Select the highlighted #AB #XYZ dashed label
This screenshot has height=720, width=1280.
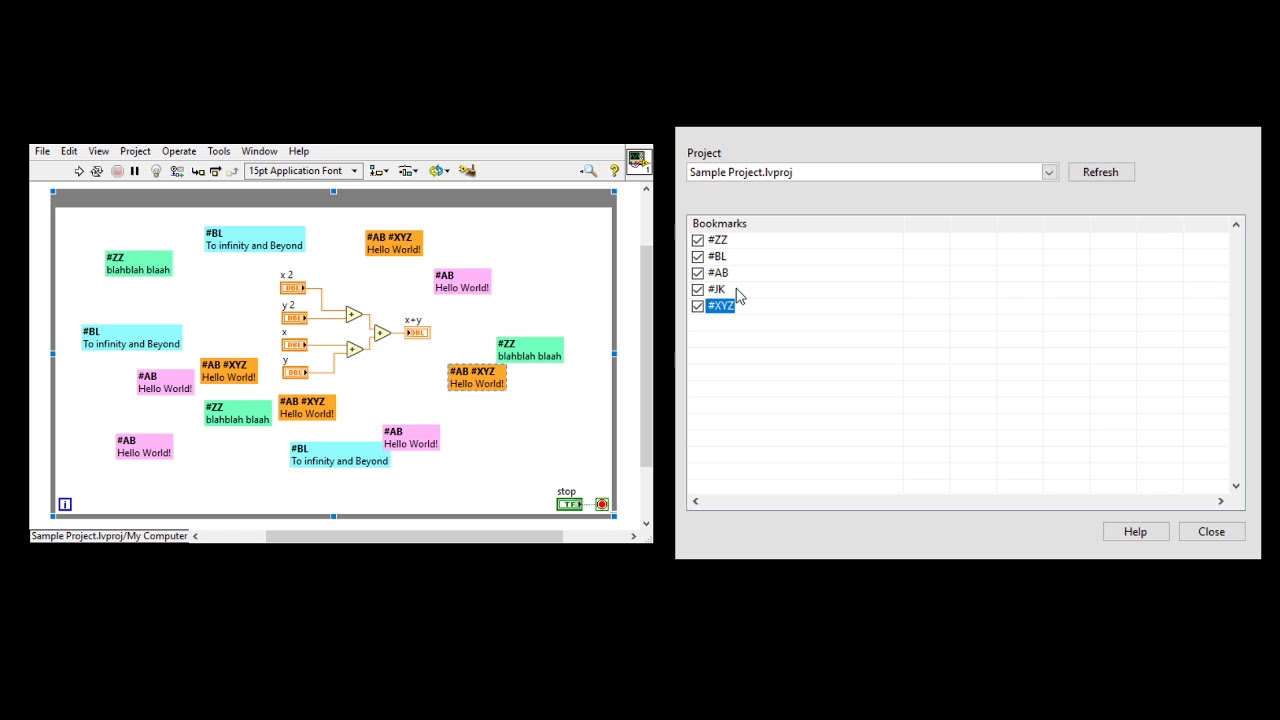pos(477,378)
